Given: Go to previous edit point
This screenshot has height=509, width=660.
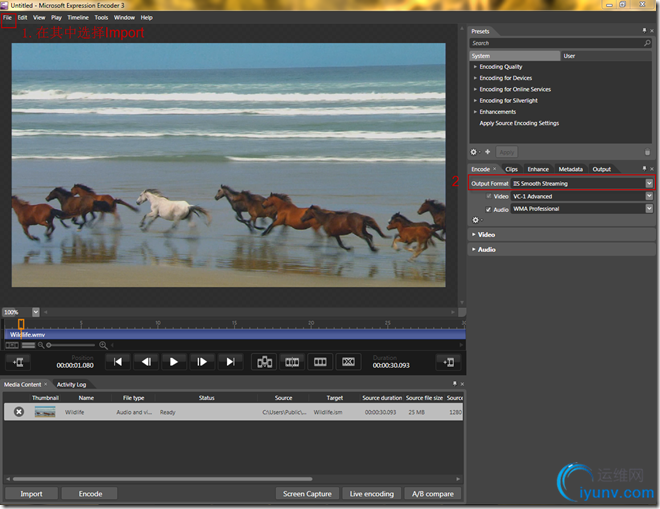Looking at the screenshot, I should pos(118,362).
